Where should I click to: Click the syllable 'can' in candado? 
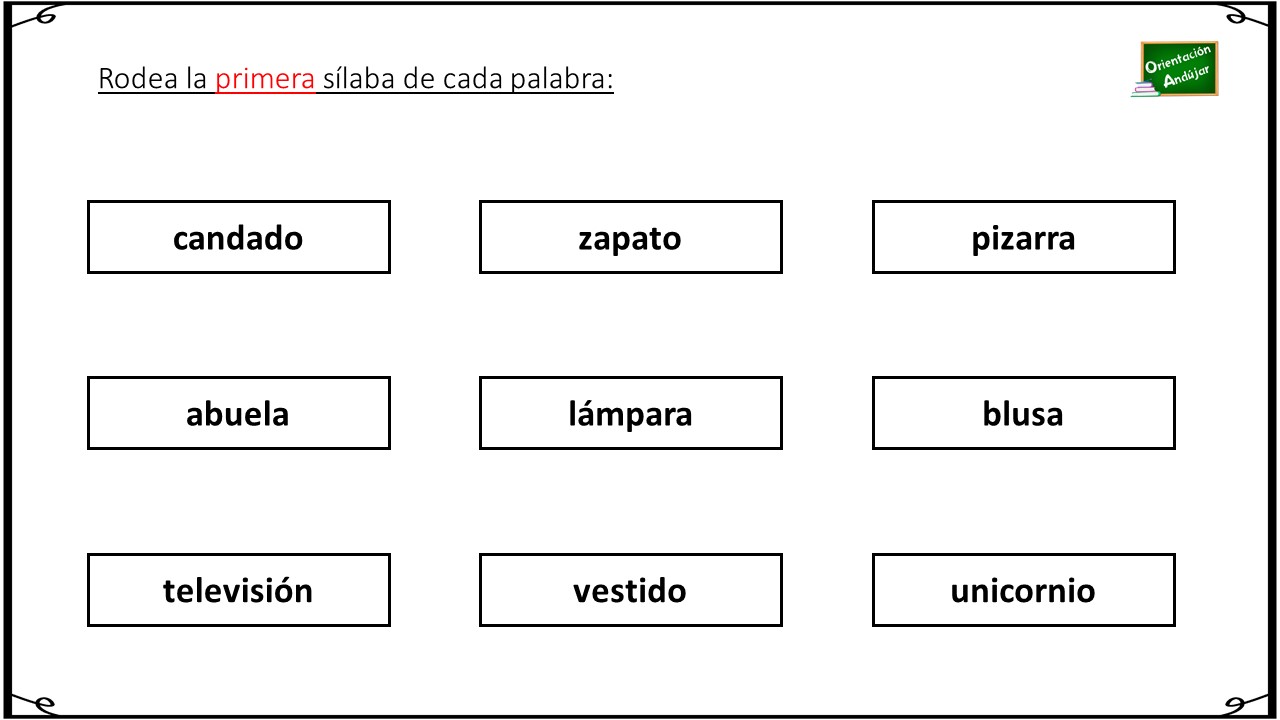199,239
